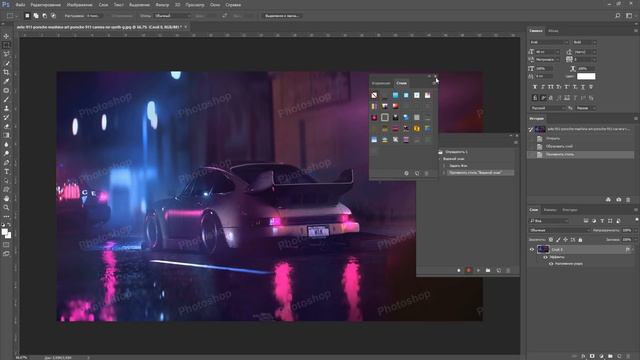Close the open document tab
The height and width of the screenshot is (360, 640).
coord(185,27)
